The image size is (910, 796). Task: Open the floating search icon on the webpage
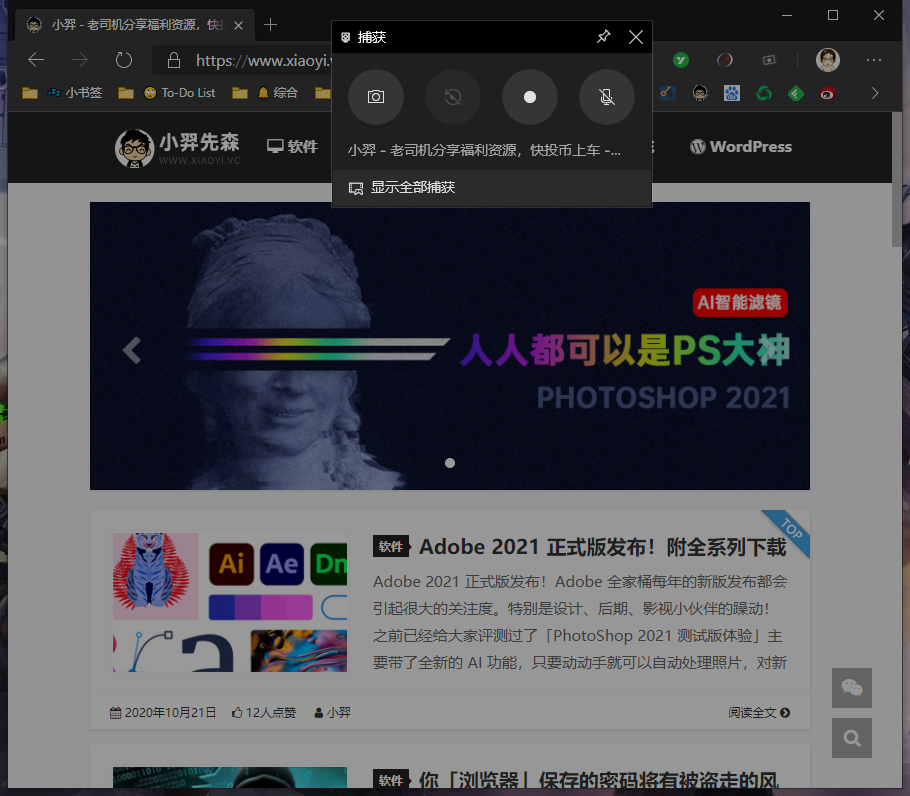(851, 738)
